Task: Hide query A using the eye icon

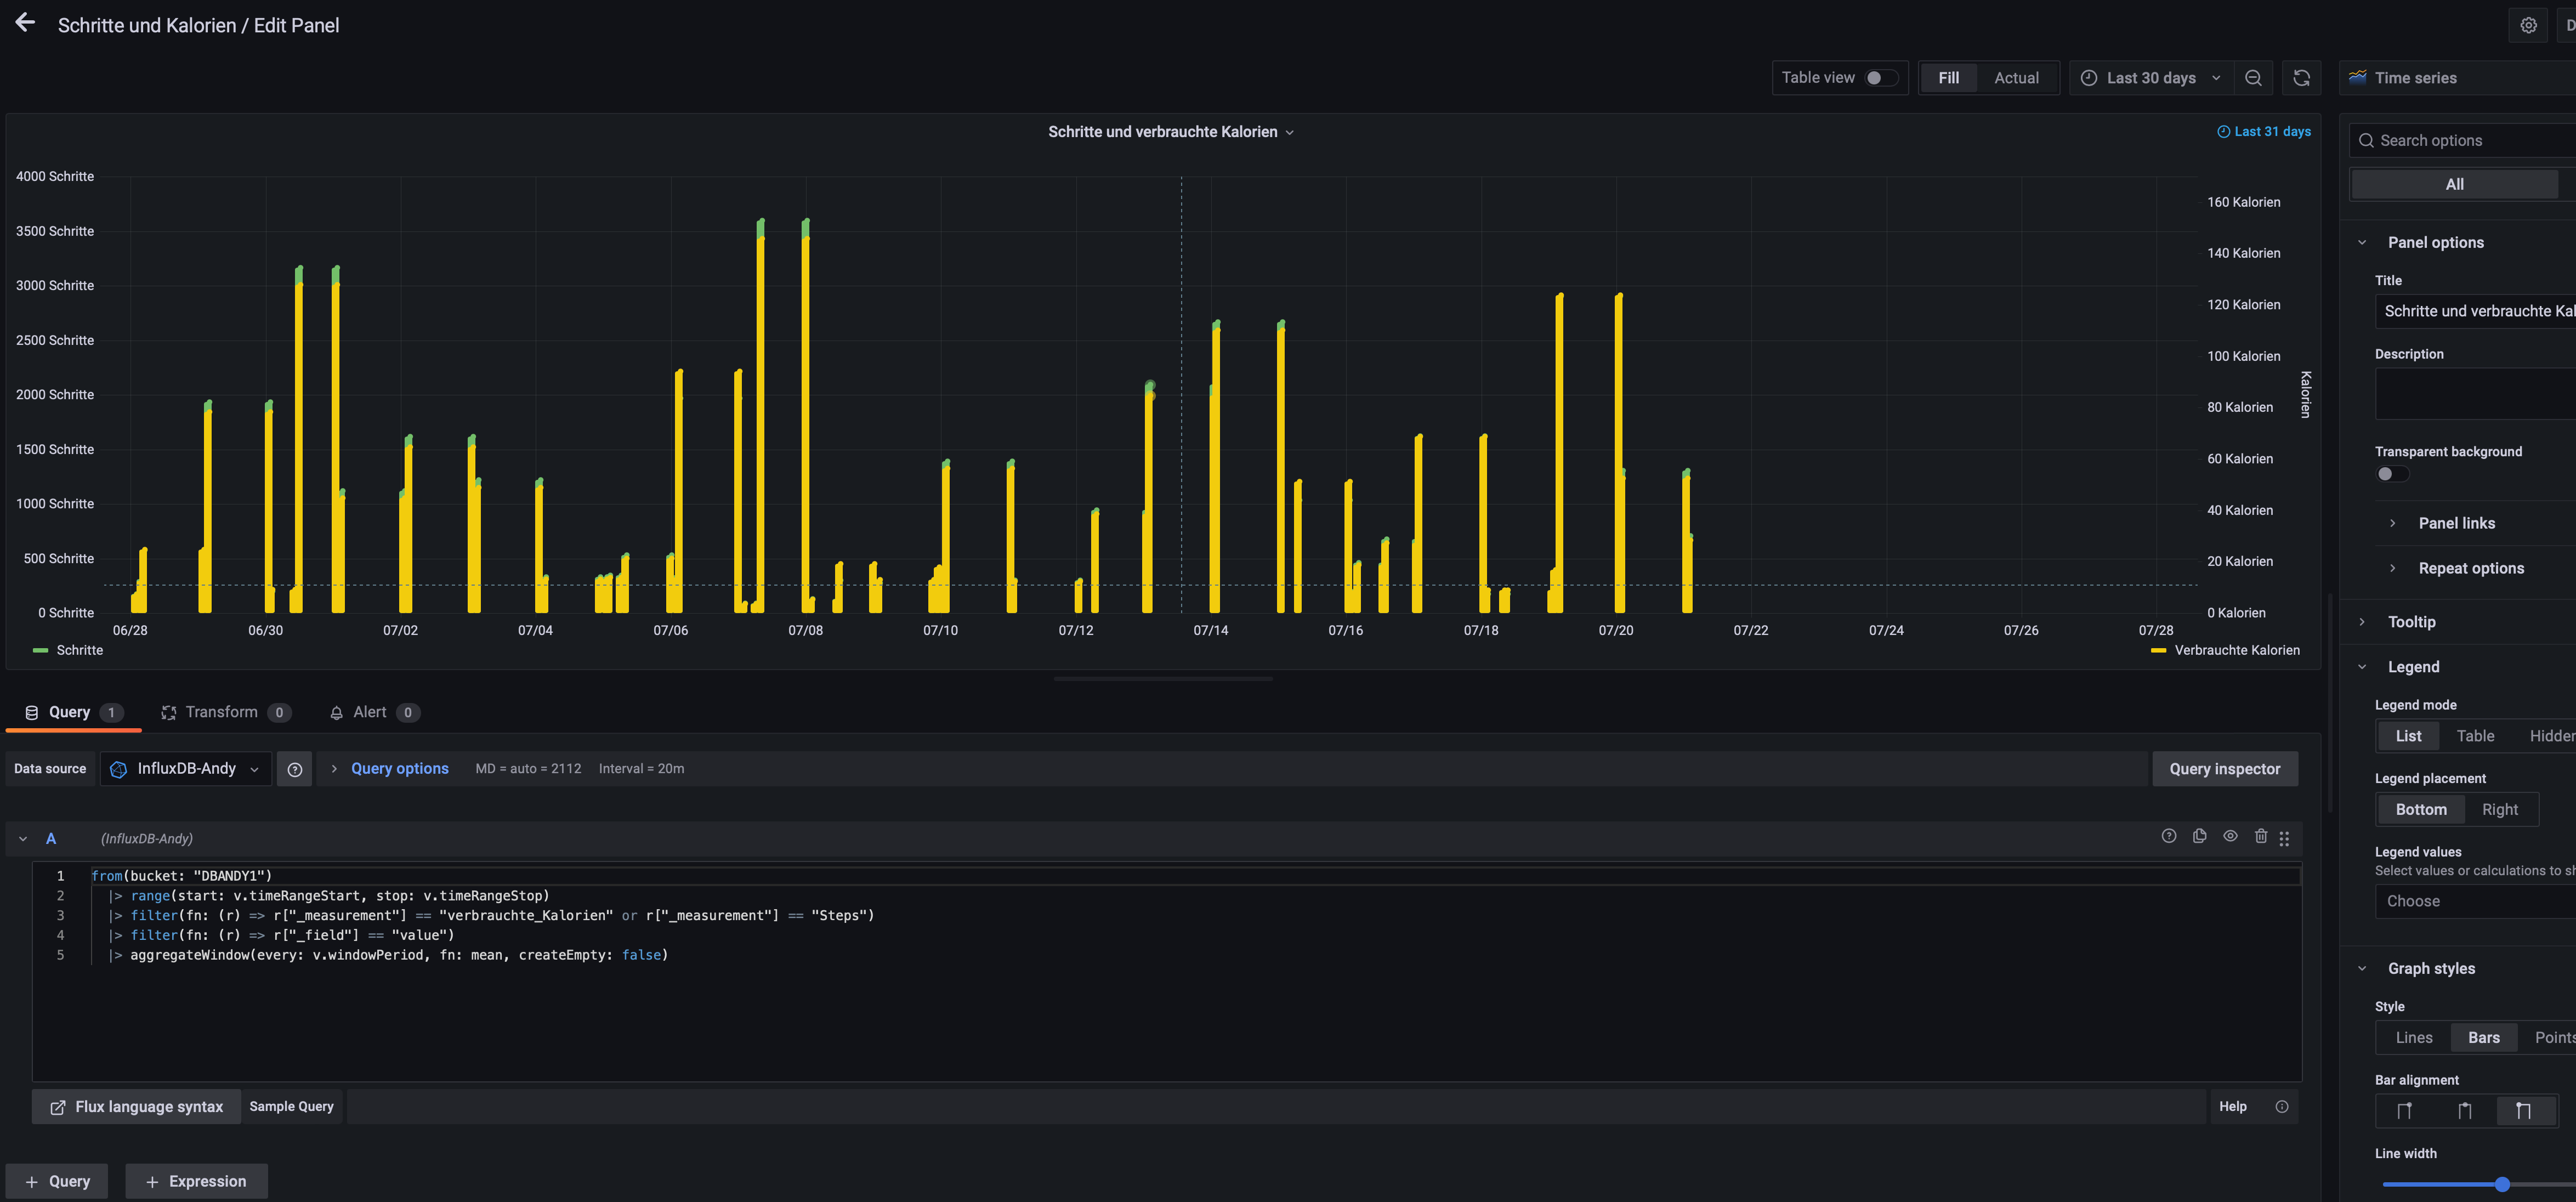Action: [2230, 836]
